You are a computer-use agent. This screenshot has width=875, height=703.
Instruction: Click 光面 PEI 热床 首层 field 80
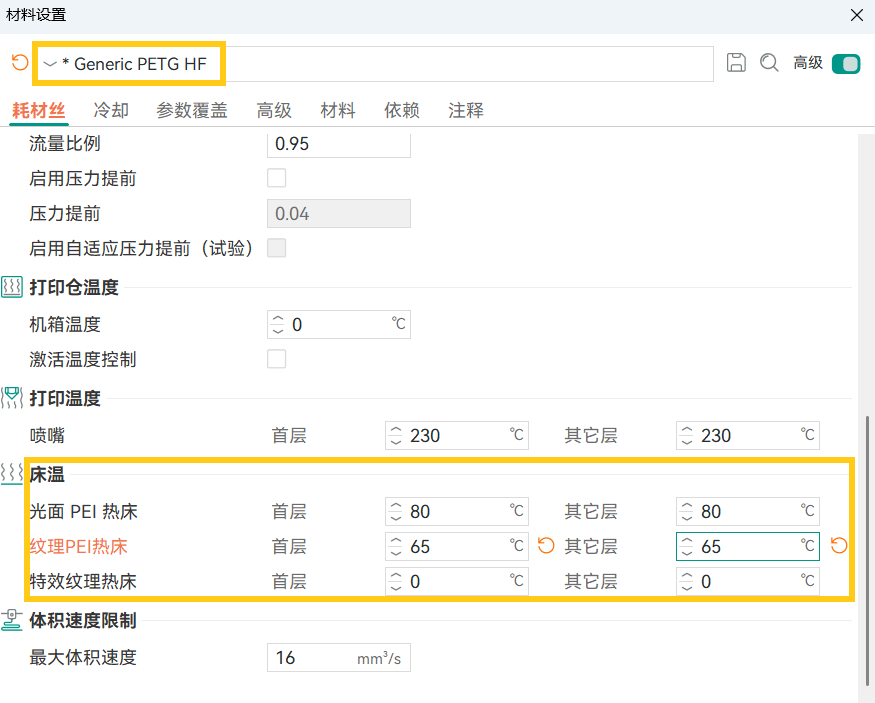(x=456, y=511)
